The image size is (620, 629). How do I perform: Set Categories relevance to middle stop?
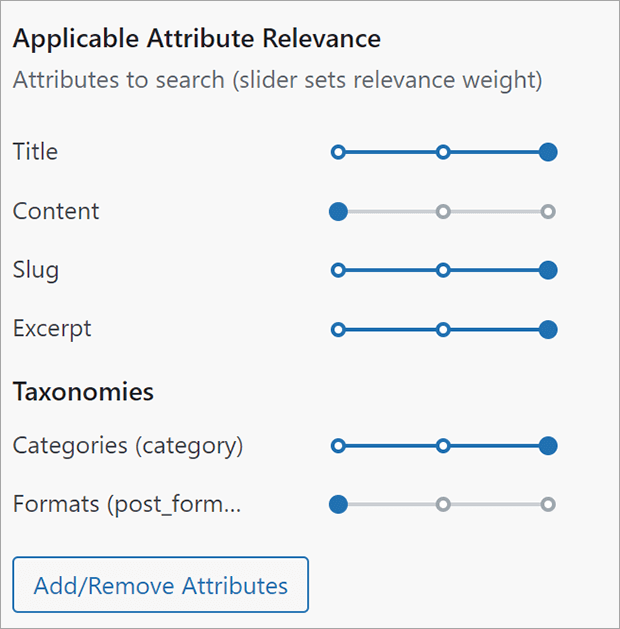point(443,446)
